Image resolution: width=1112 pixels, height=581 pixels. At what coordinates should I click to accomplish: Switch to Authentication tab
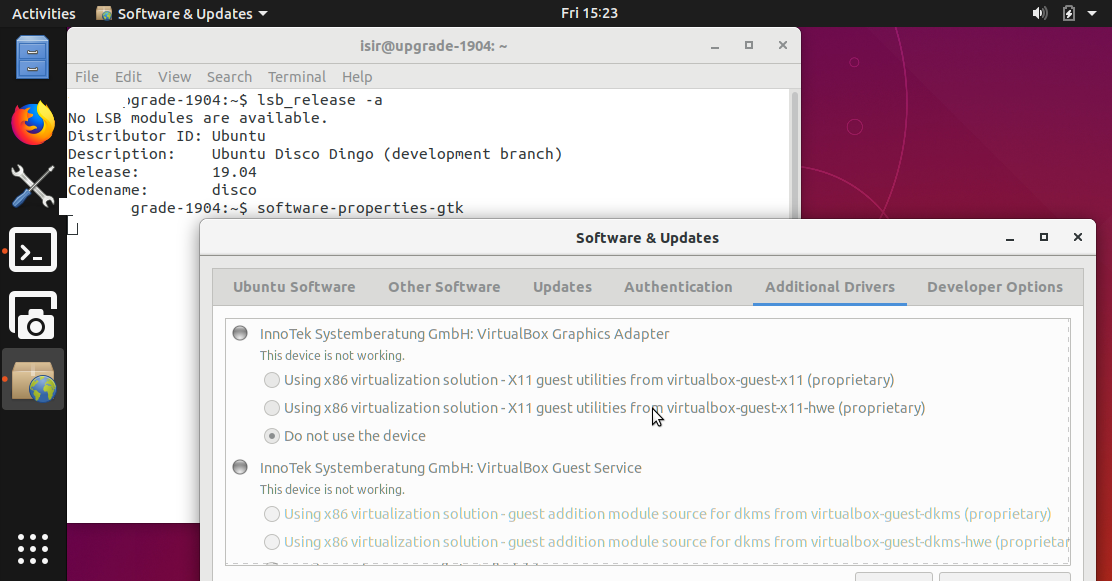pos(678,287)
